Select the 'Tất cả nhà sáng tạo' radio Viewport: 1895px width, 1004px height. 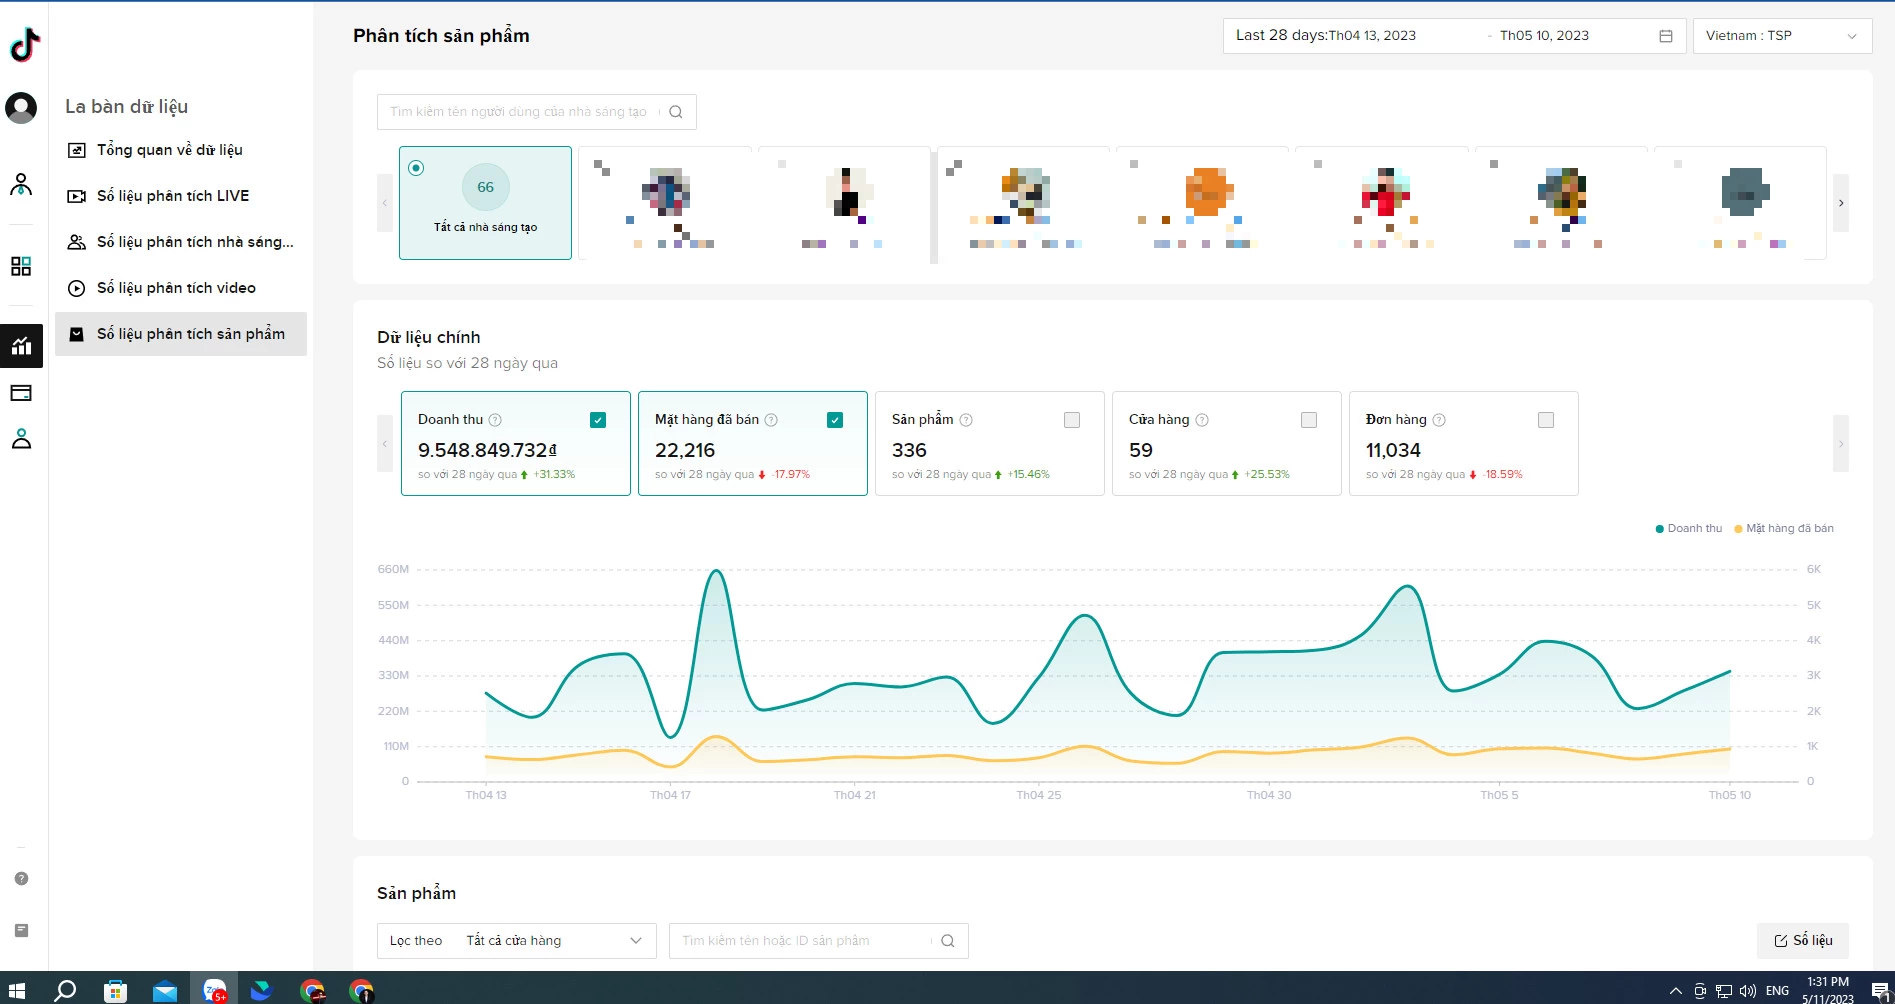point(416,168)
